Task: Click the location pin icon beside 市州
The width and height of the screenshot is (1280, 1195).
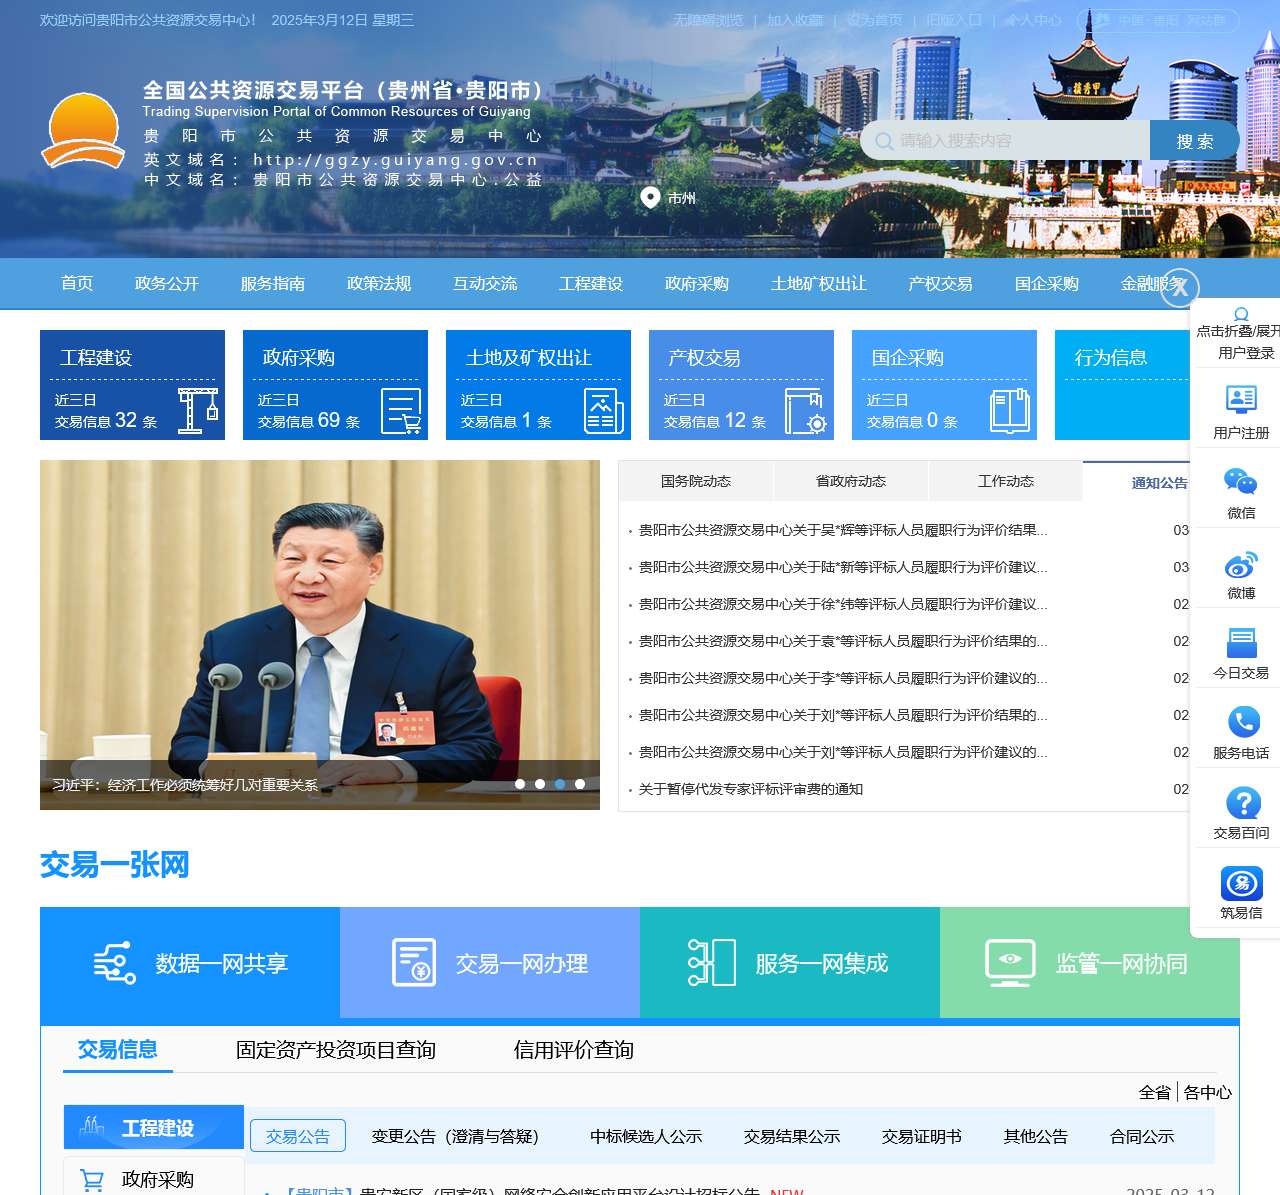Action: point(650,198)
